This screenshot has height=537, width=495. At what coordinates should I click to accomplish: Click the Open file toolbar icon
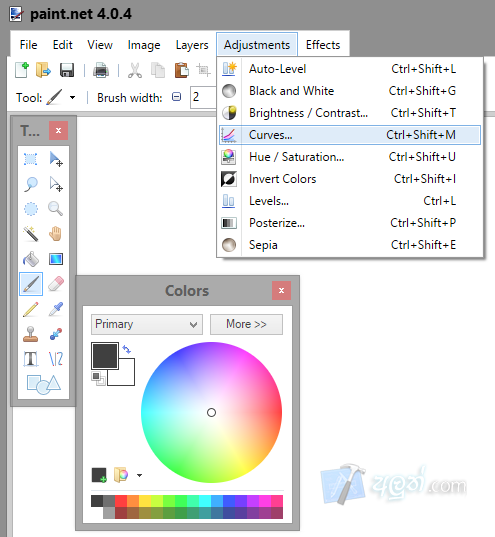[x=44, y=70]
